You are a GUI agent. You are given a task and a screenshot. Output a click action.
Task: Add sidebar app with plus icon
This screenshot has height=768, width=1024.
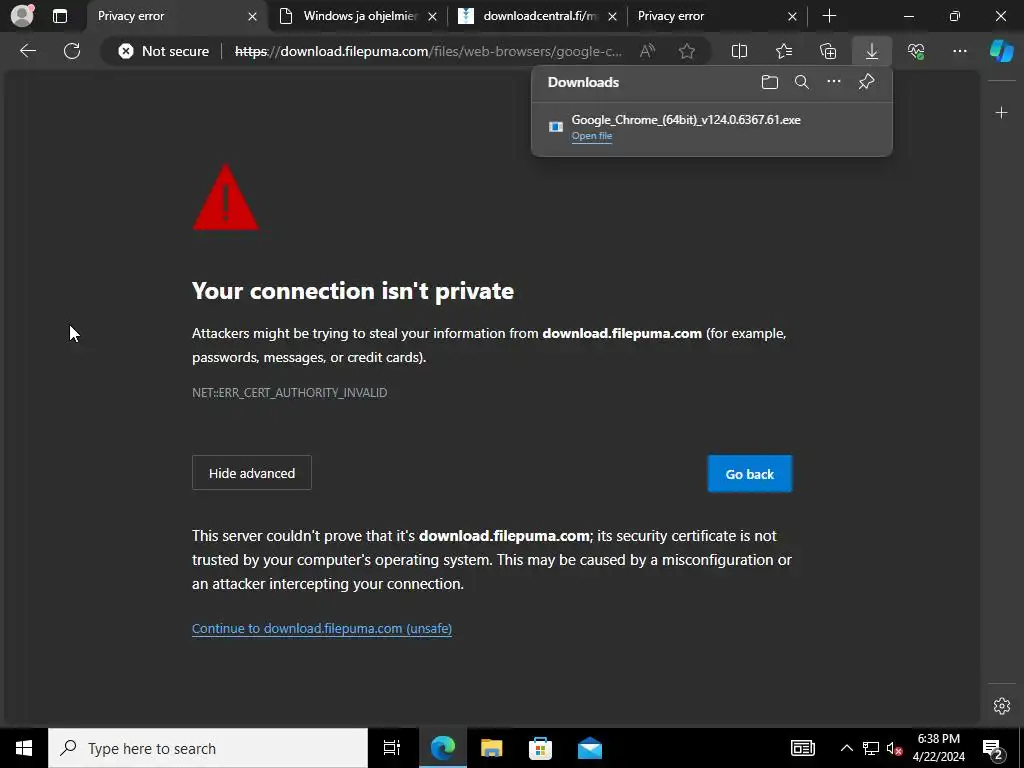tap(1002, 113)
